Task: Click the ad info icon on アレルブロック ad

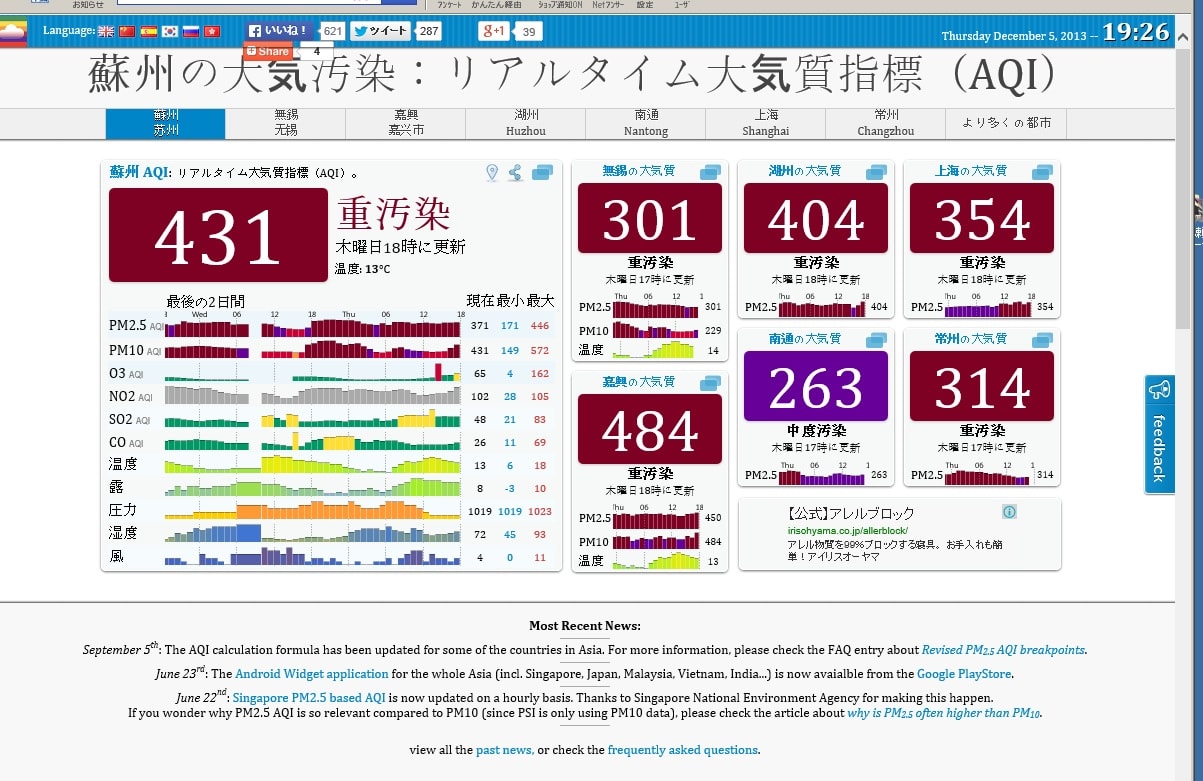Action: pos(1009,512)
